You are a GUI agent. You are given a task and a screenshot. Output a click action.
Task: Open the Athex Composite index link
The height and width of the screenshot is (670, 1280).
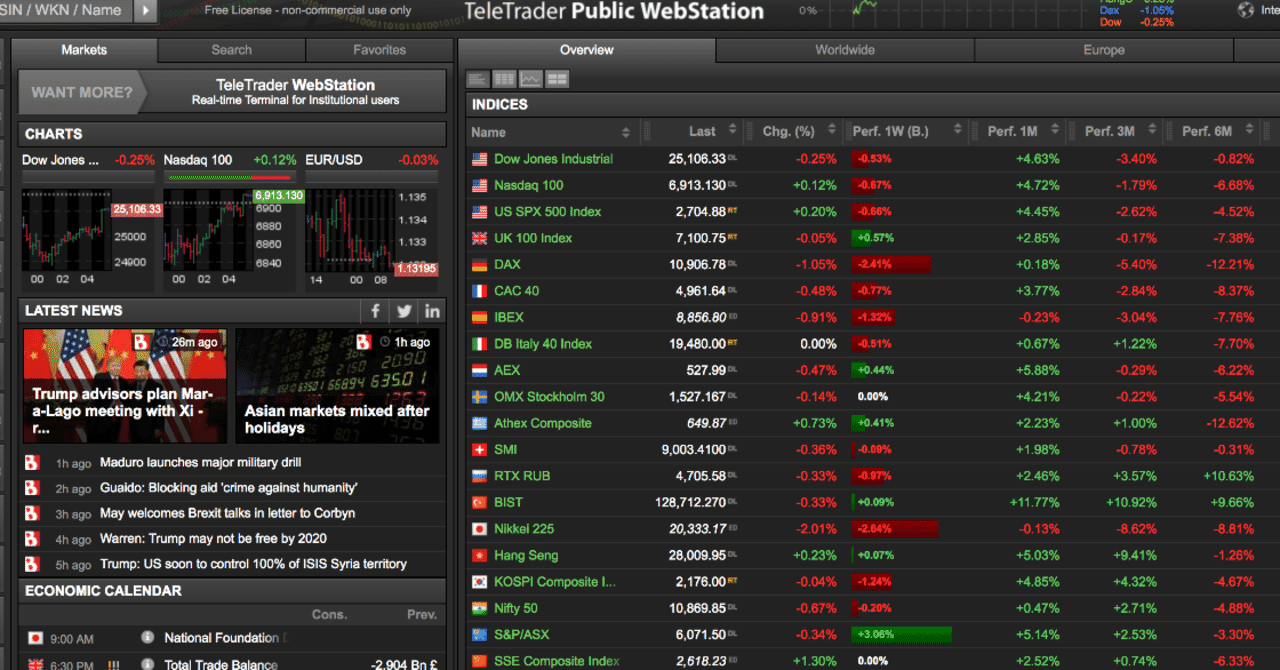(x=543, y=424)
